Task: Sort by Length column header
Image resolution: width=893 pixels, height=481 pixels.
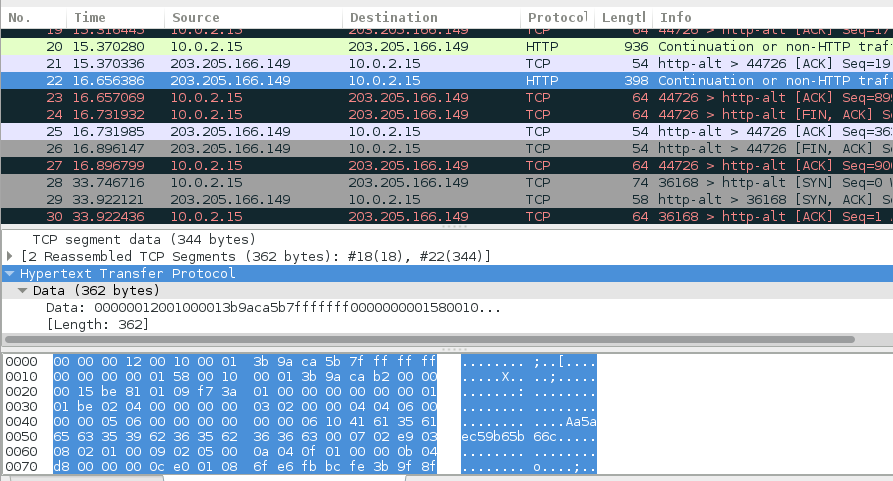Action: pos(623,18)
